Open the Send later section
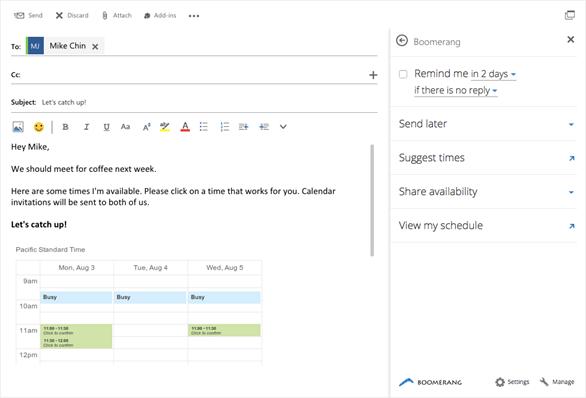The image size is (586, 398). click(x=484, y=124)
